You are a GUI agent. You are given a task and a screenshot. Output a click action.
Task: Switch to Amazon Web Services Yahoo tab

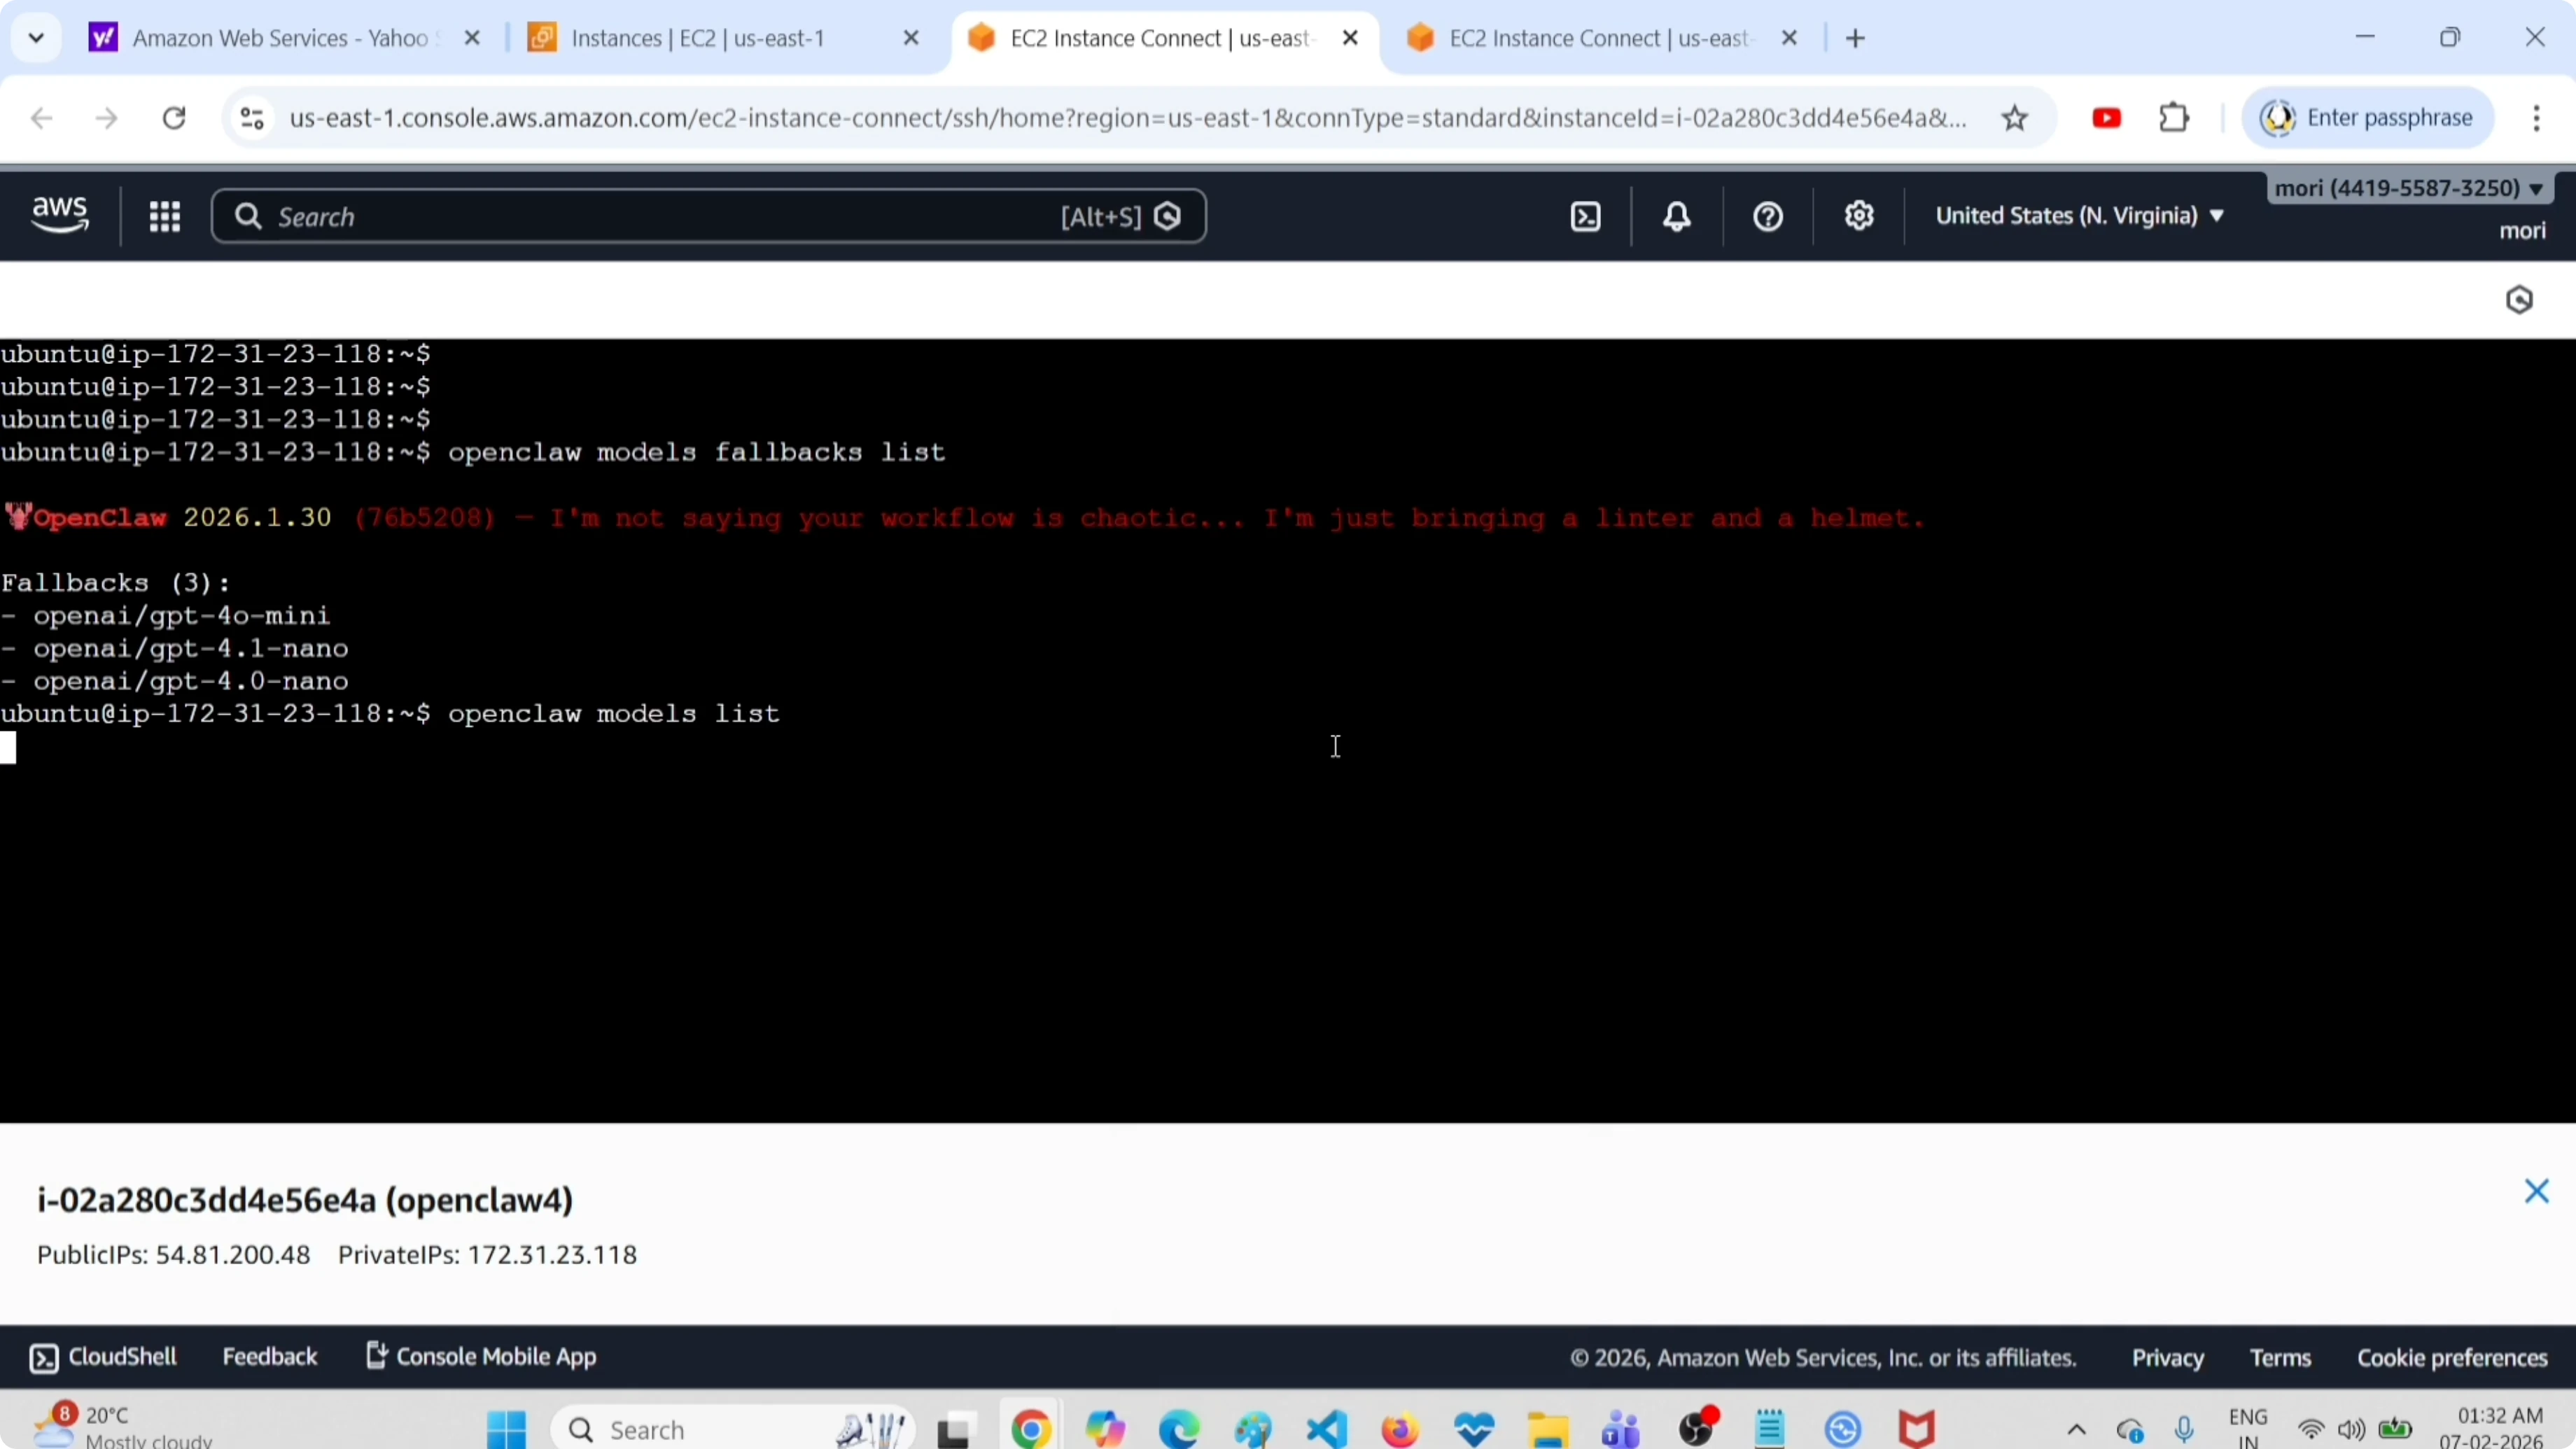pos(280,39)
